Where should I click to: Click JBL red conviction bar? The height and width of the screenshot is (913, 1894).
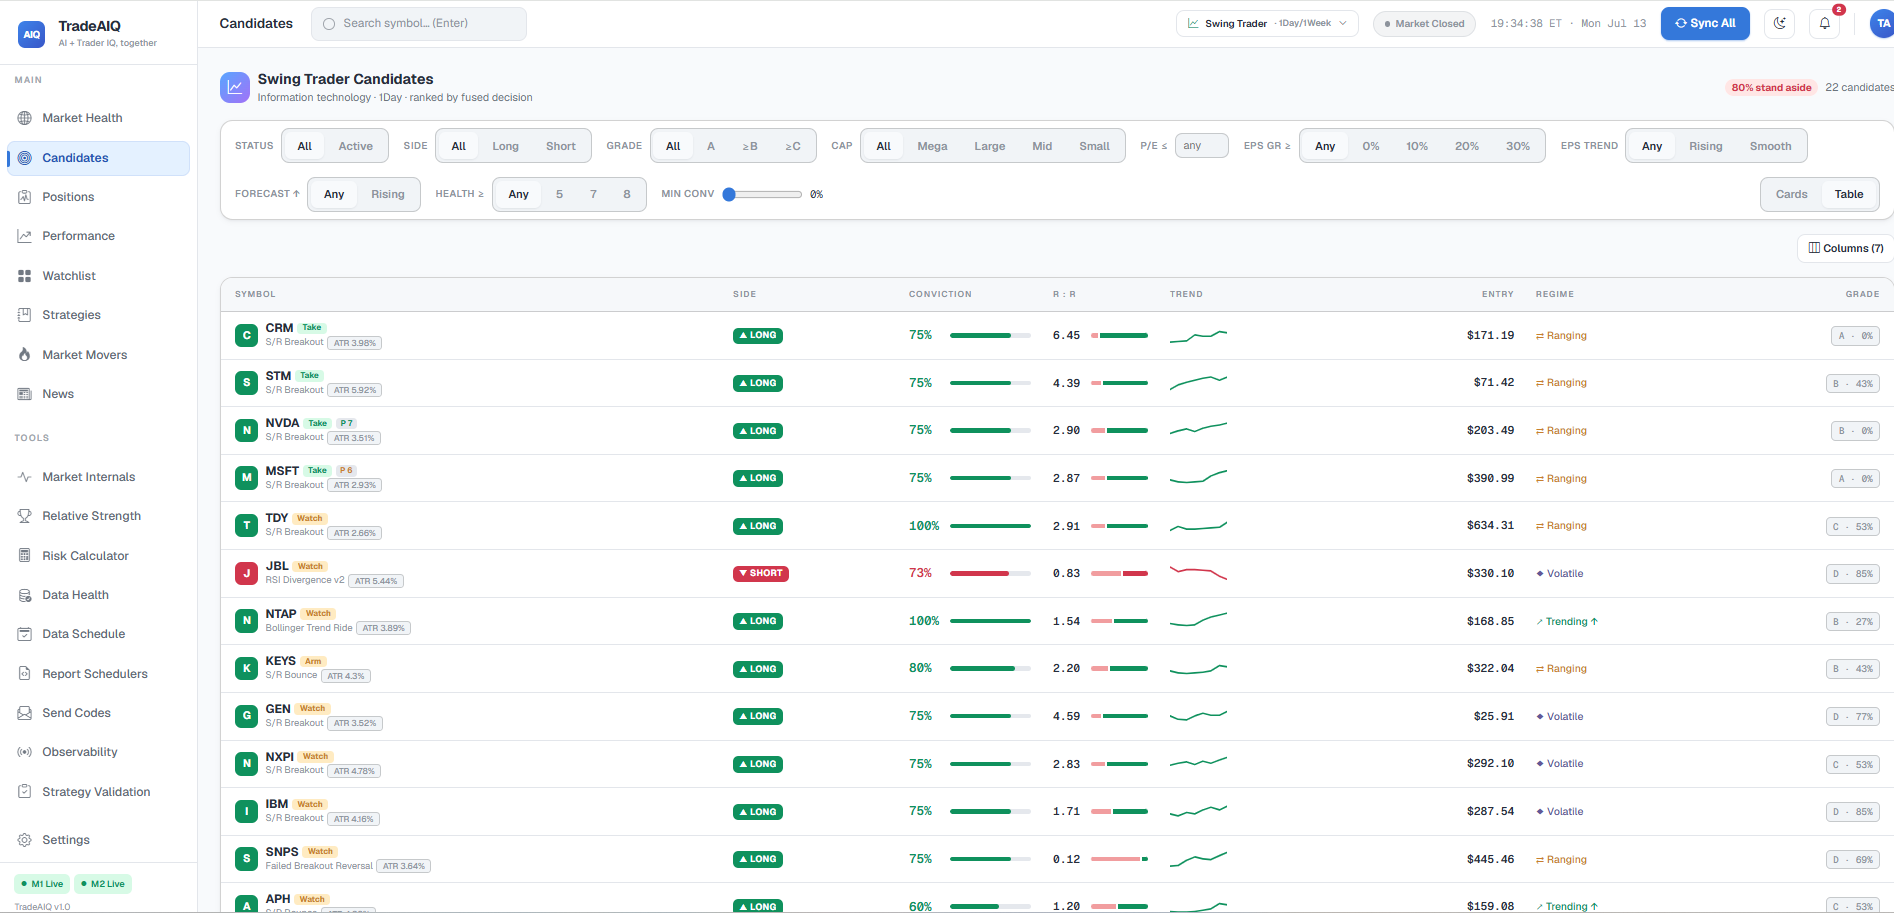click(x=990, y=573)
